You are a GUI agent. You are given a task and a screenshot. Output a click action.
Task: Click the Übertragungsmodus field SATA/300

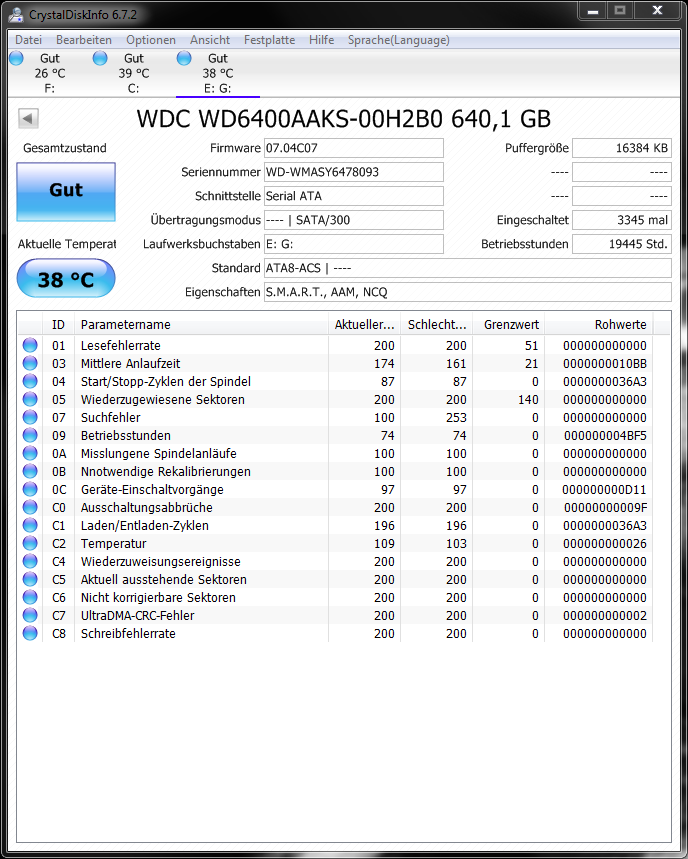(x=354, y=220)
